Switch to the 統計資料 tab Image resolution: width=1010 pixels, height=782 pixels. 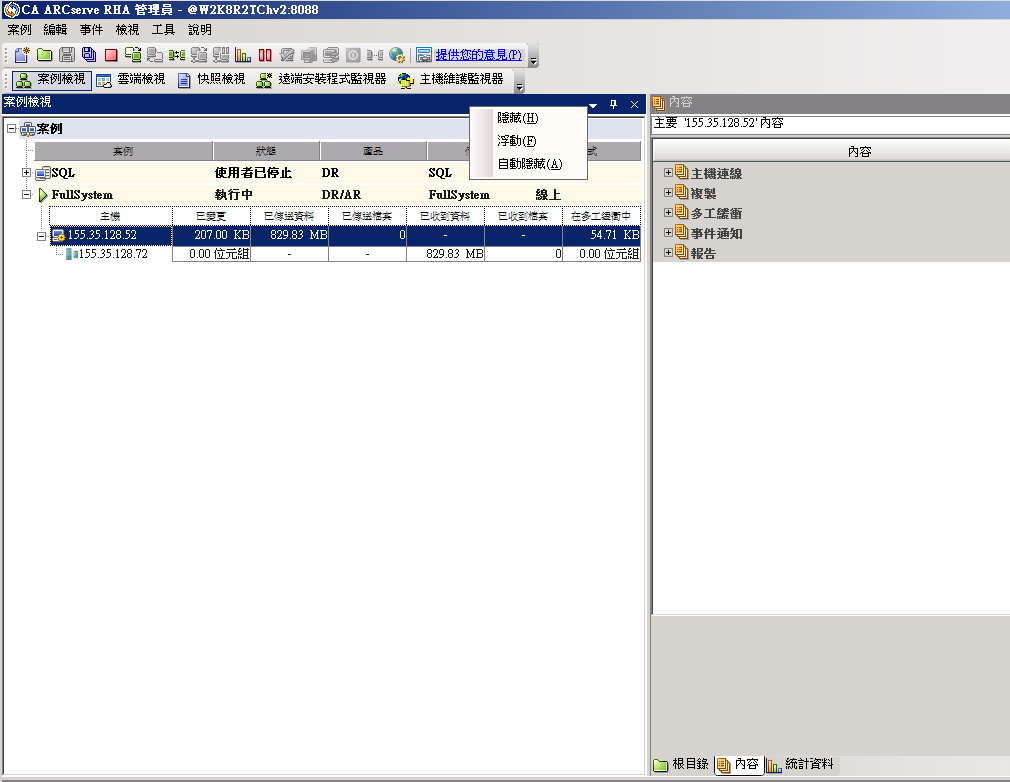(x=800, y=765)
